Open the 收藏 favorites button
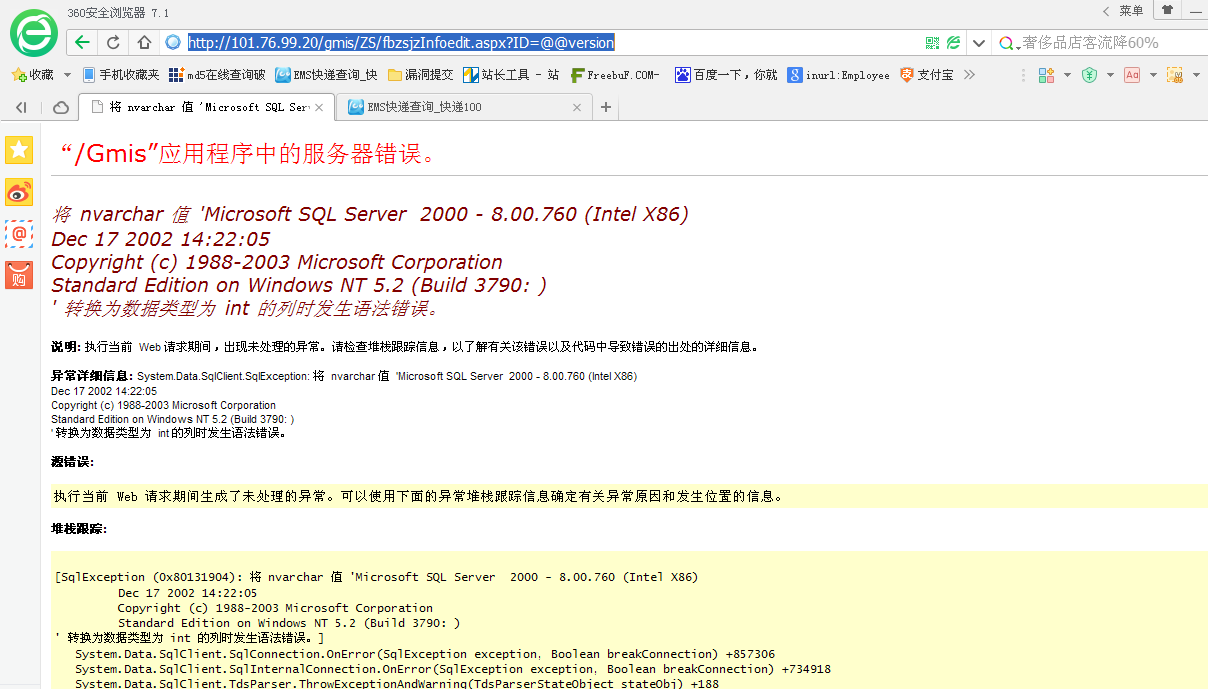 click(x=33, y=75)
